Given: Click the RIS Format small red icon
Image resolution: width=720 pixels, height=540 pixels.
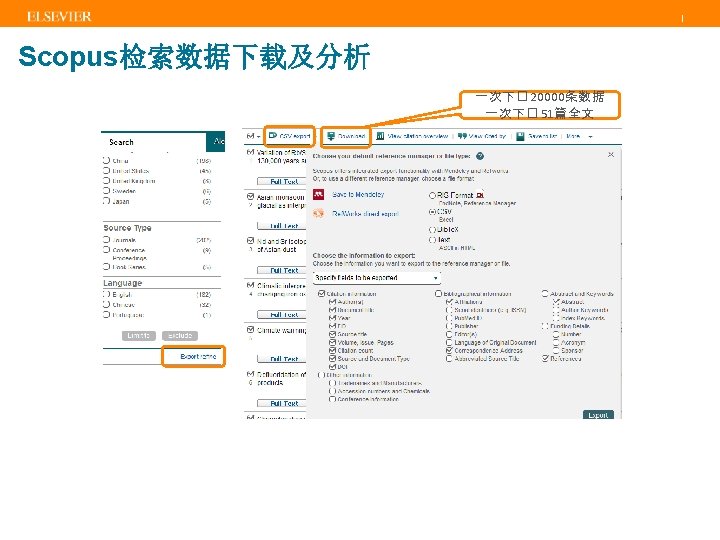Looking at the screenshot, I should click(x=480, y=195).
